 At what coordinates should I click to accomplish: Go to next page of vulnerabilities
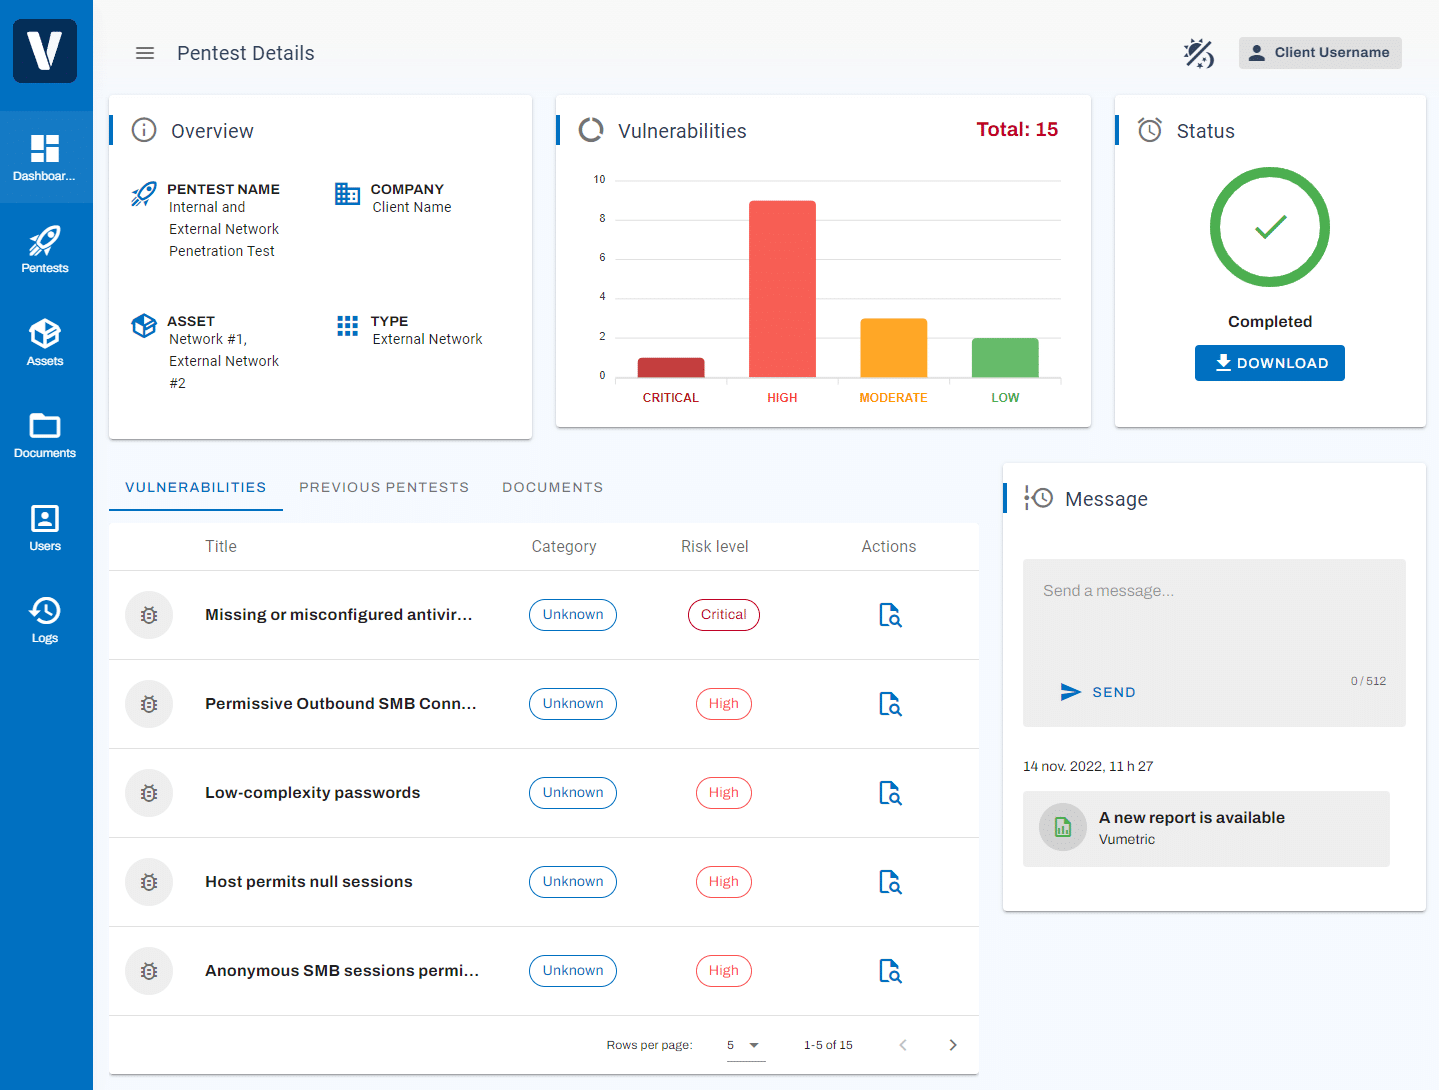[x=952, y=1045]
